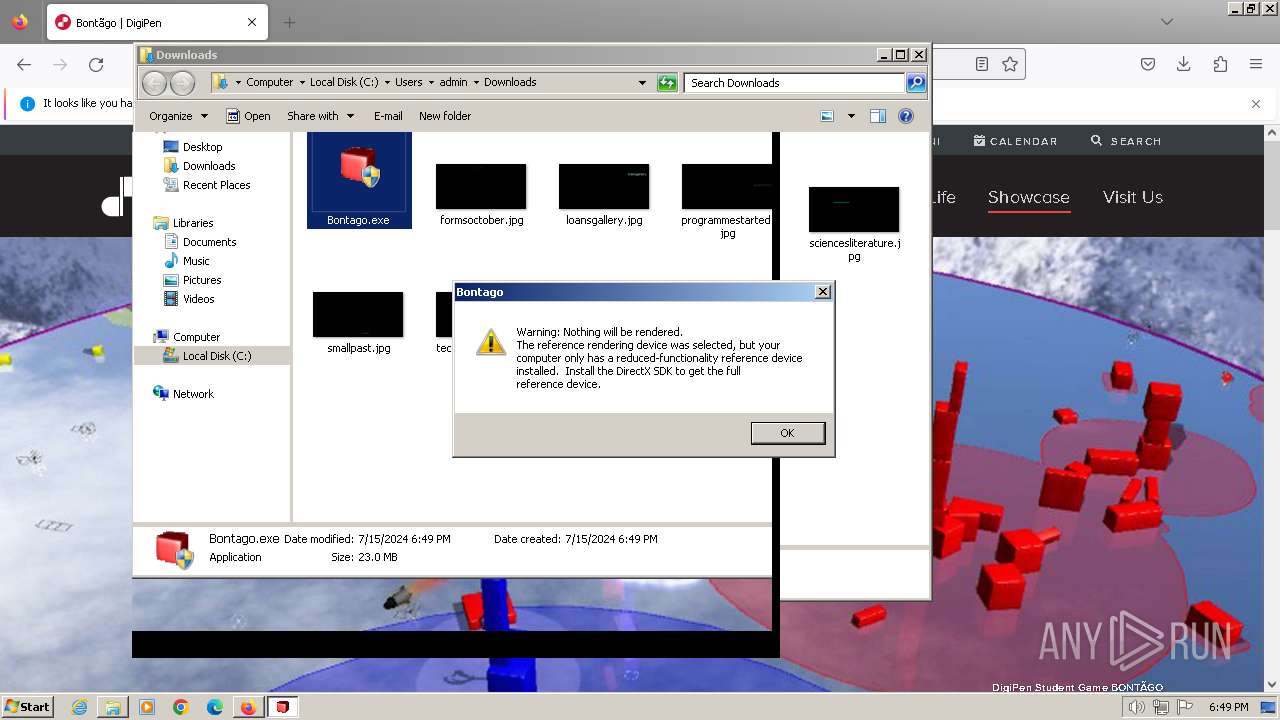Click OK in the Bontago warning dialog

788,433
